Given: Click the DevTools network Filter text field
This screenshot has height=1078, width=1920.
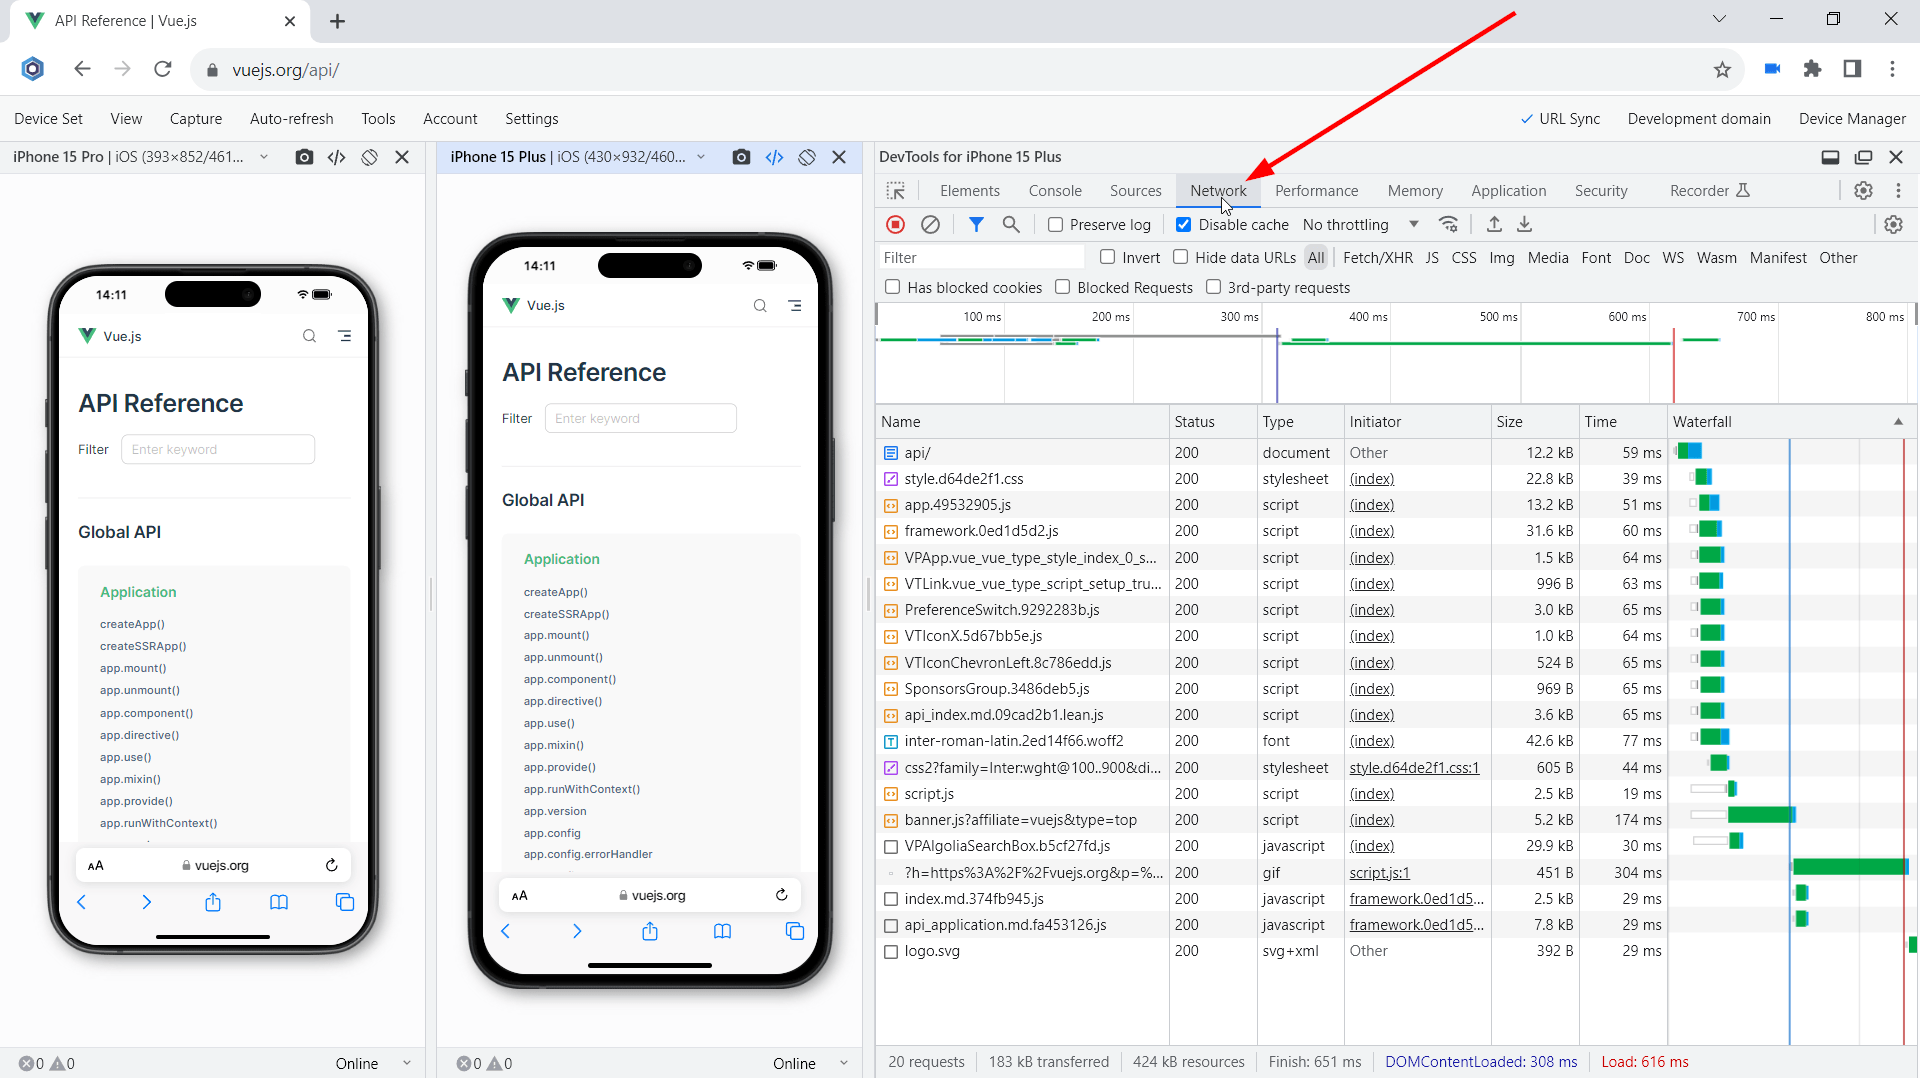Looking at the screenshot, I should [980, 258].
